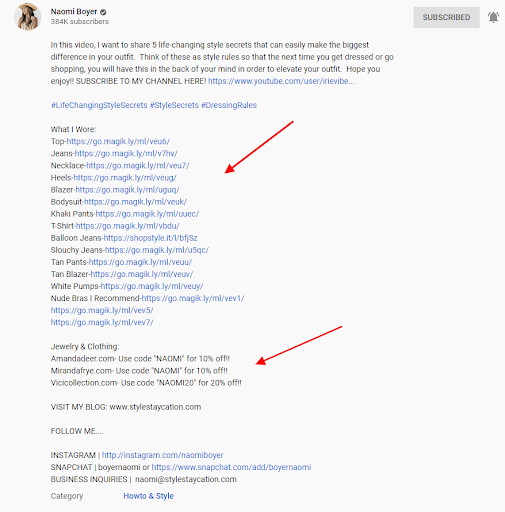This screenshot has width=505, height=512.
Task: Open the Khaki Pants product link
Action: 147,214
